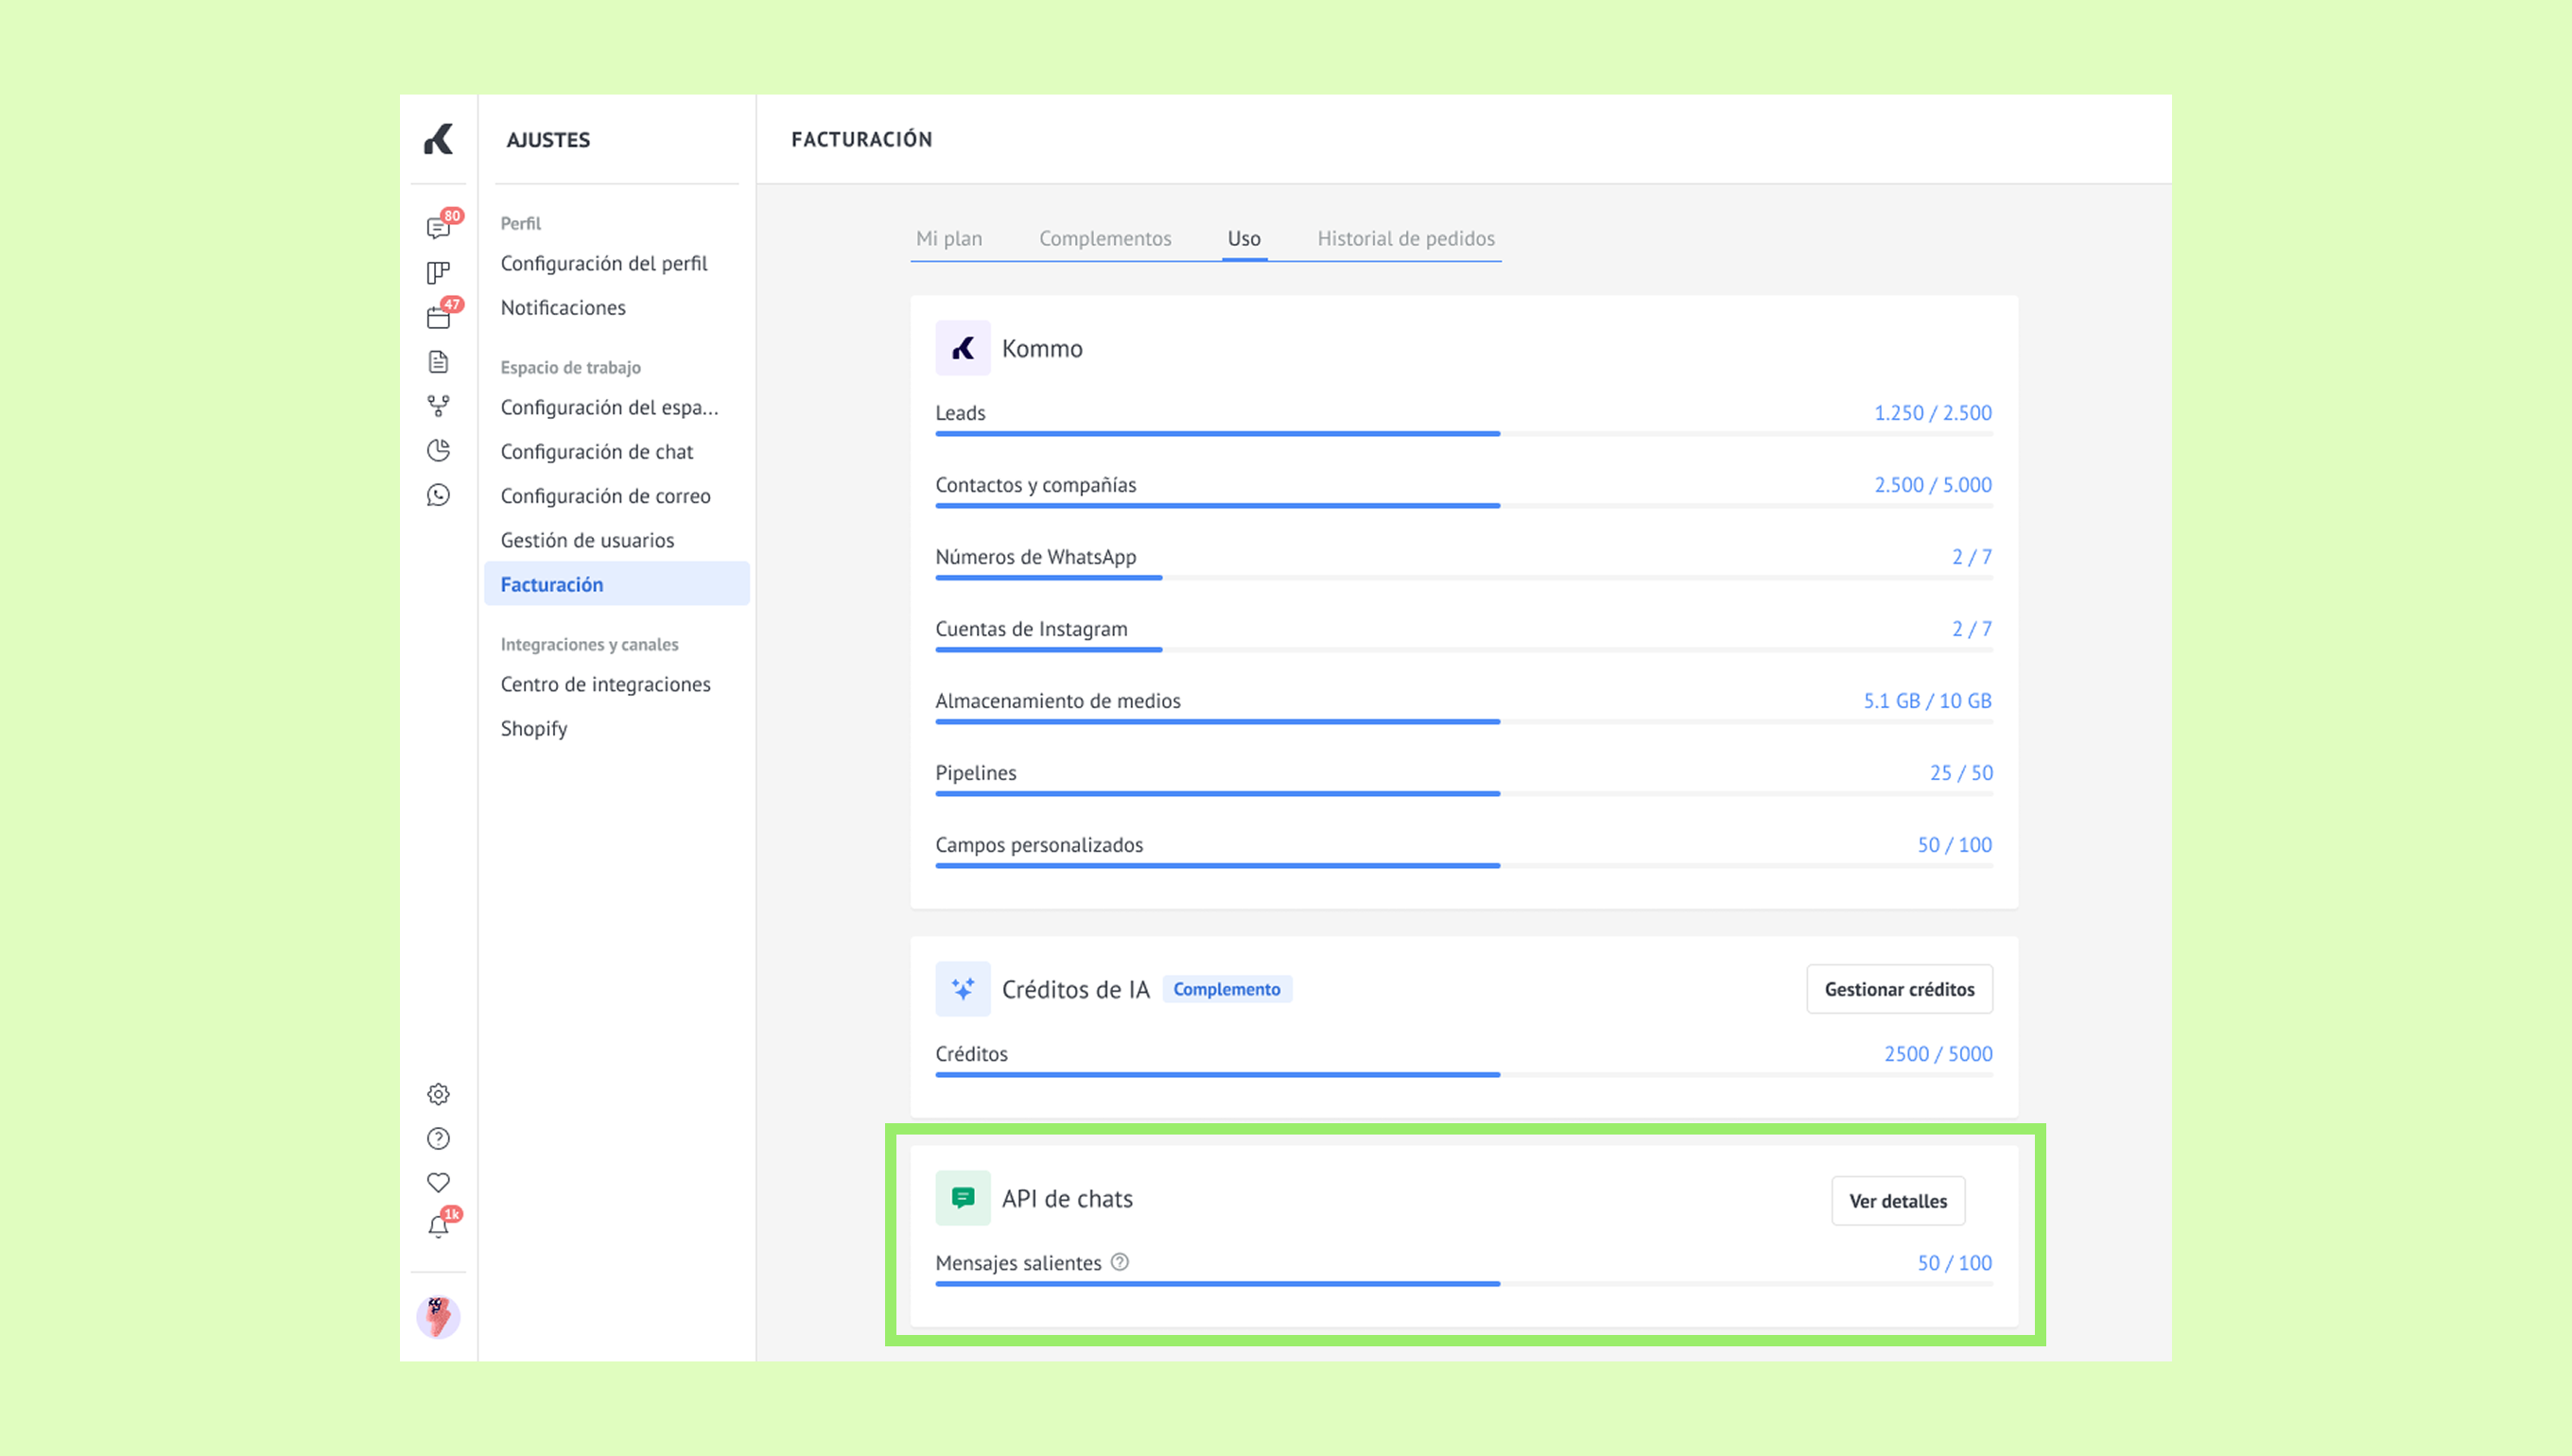Switch to the Complementos tab
Viewport: 2572px width, 1456px height.
click(1105, 238)
